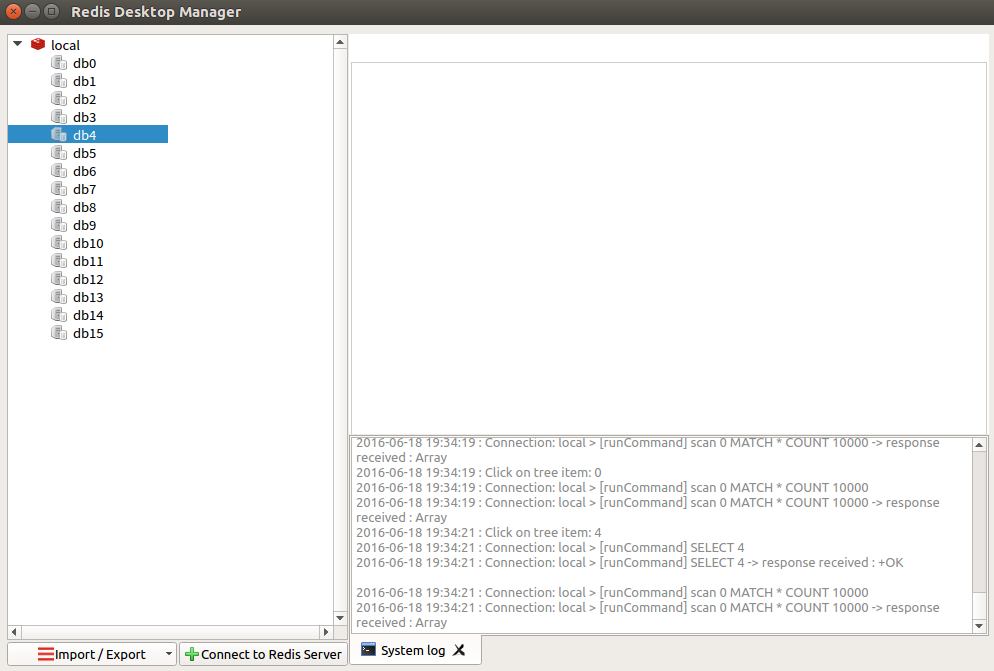
Task: Select the local connection label
Action: (65, 46)
